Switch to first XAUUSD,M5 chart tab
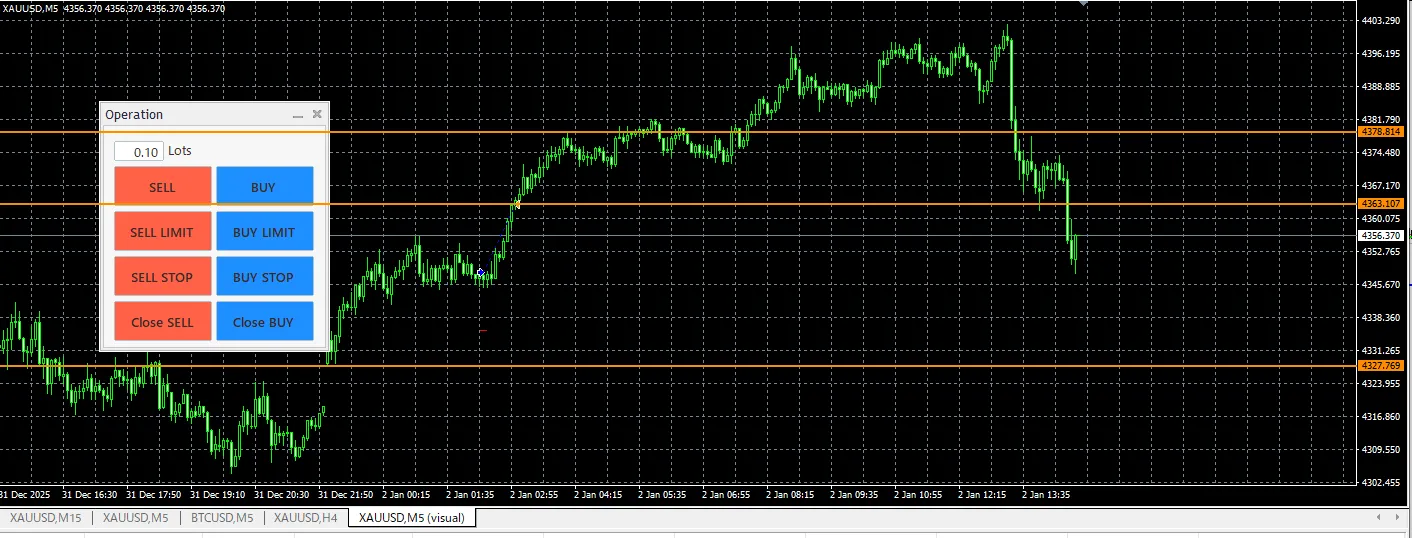The image size is (1412, 538). coord(136,517)
